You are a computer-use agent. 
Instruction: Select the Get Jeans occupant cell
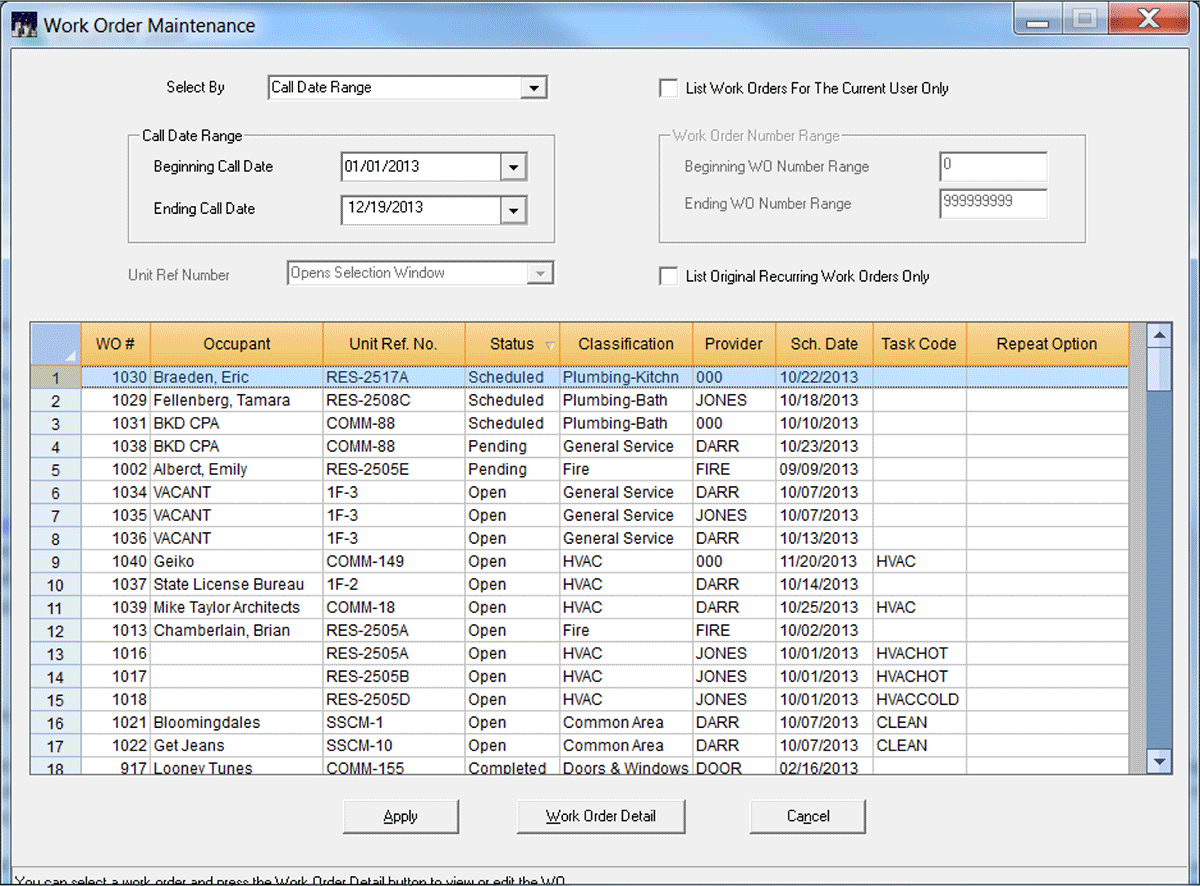point(237,746)
